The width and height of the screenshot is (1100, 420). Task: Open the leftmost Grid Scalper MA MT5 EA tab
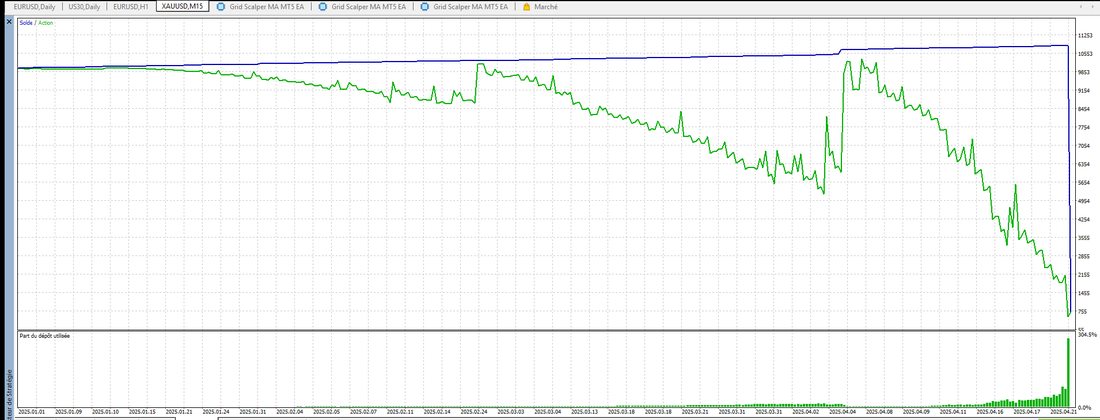[x=258, y=6]
